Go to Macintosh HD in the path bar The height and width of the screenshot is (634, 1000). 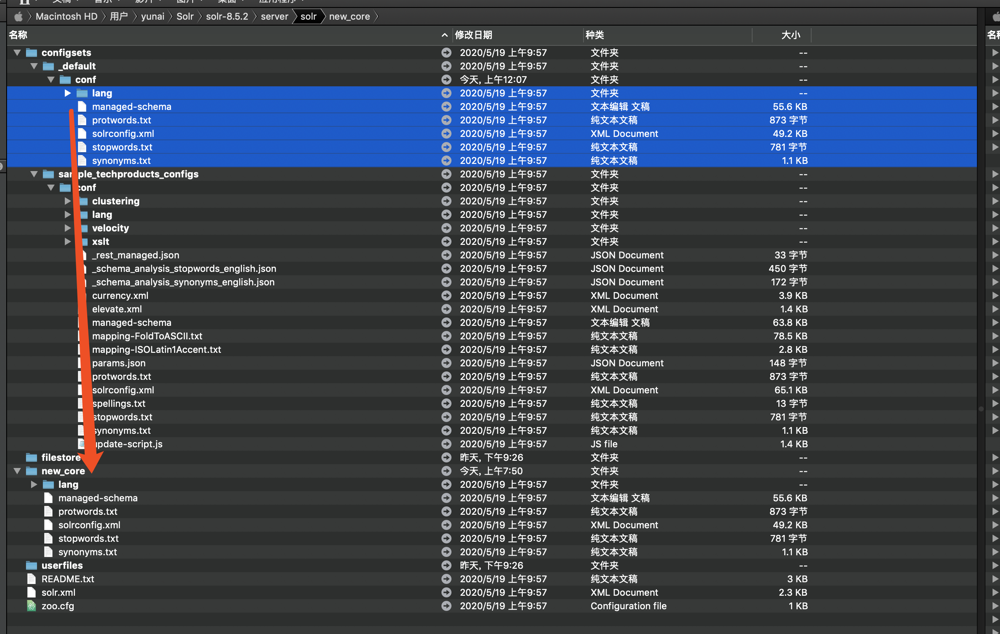[67, 17]
